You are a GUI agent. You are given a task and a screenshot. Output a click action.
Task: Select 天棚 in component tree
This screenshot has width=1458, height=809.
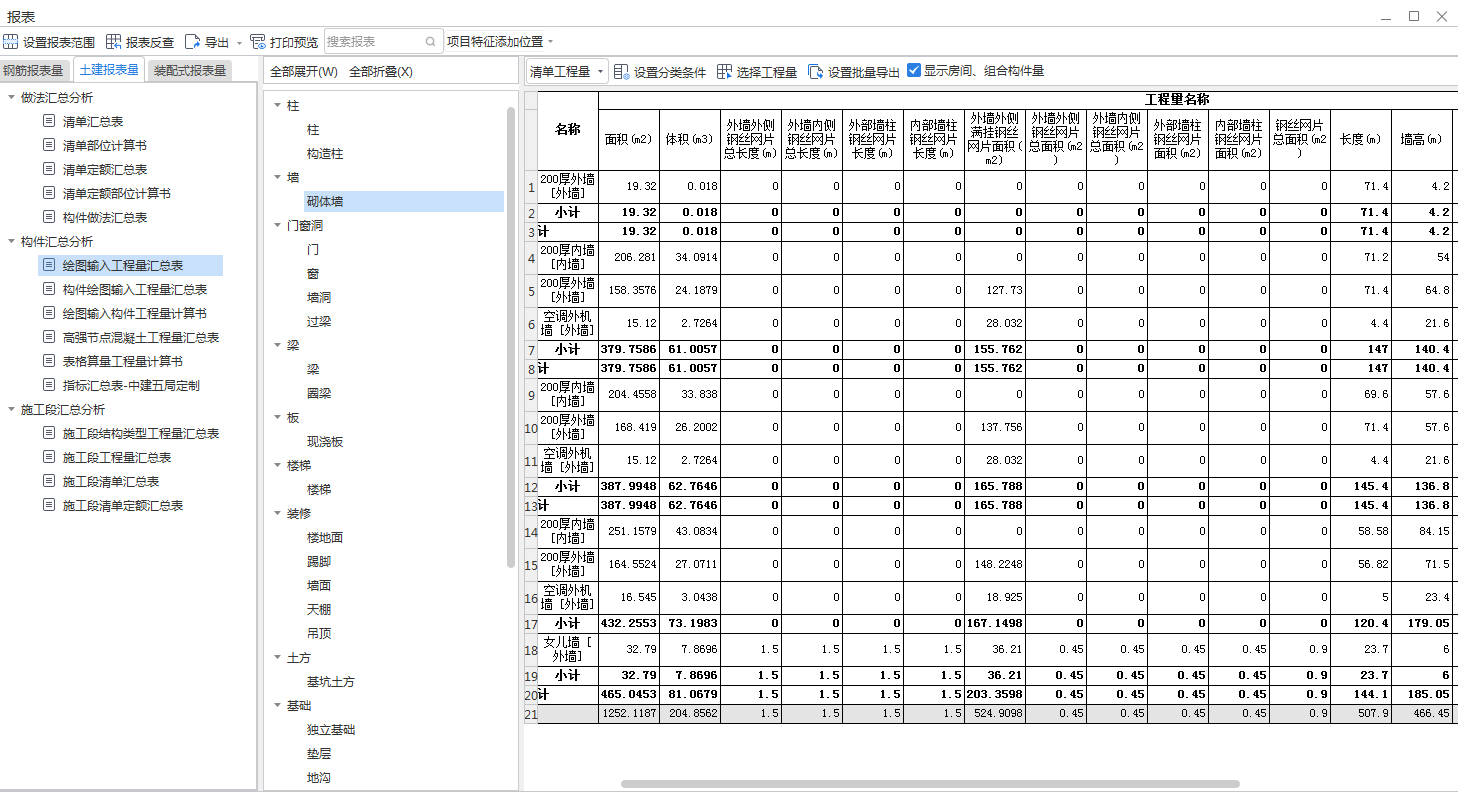click(319, 609)
